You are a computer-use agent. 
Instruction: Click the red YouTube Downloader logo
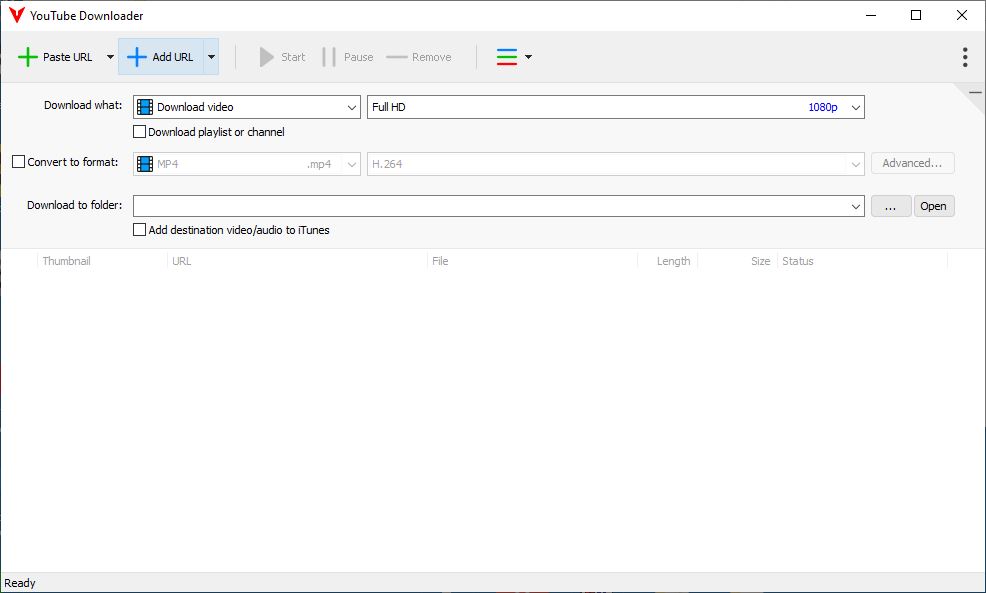(17, 15)
